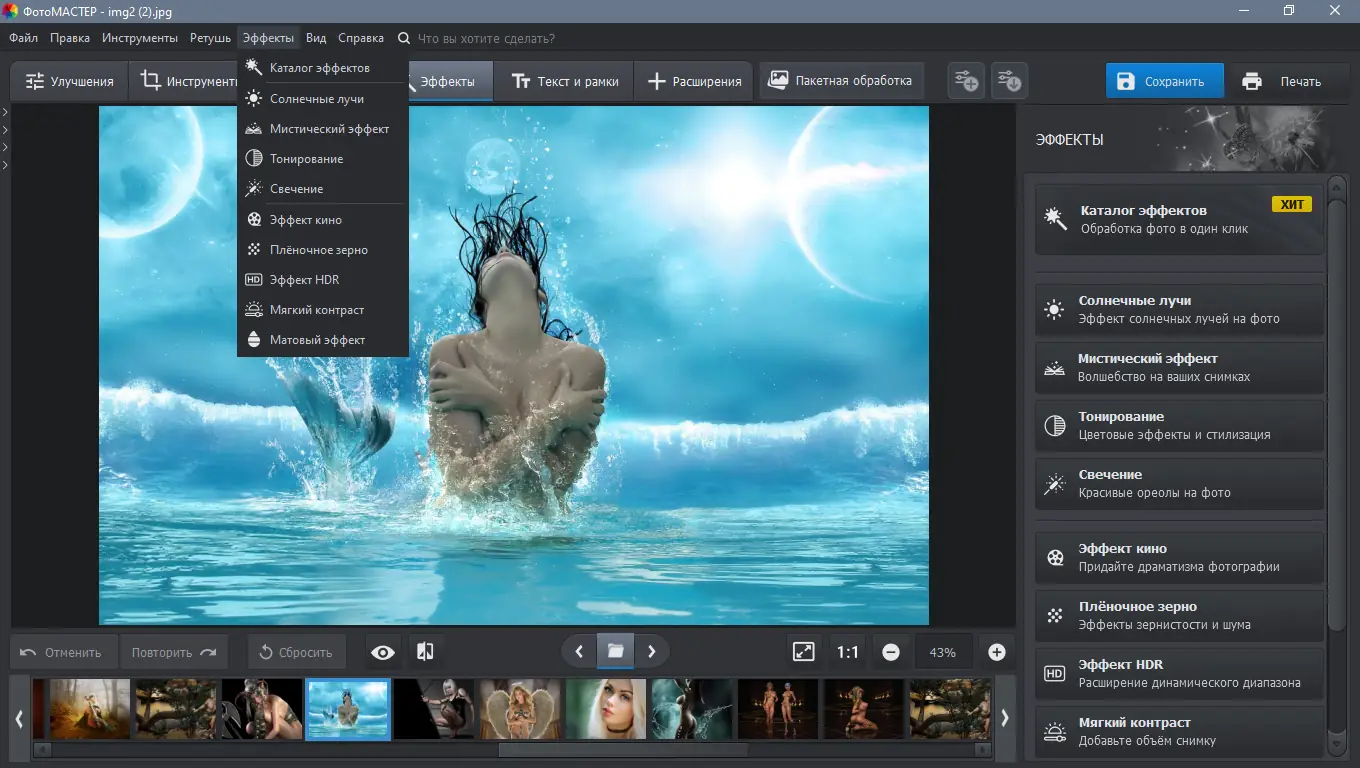The image size is (1360, 768).
Task: Open the Текст и рамки tab
Action: 564,82
